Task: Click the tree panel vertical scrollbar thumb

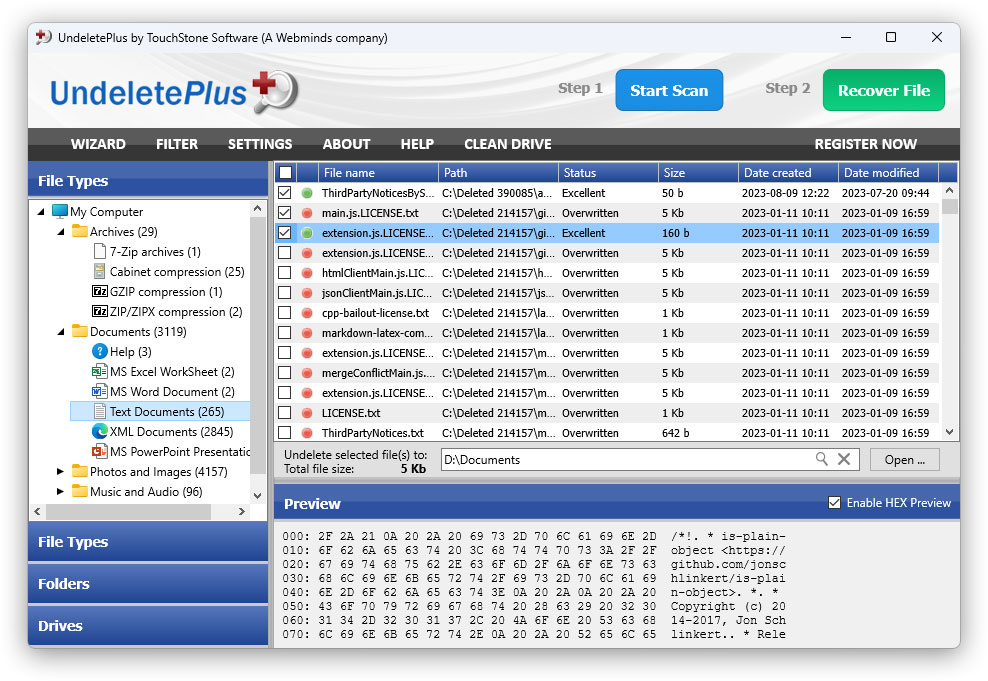Action: click(257, 345)
